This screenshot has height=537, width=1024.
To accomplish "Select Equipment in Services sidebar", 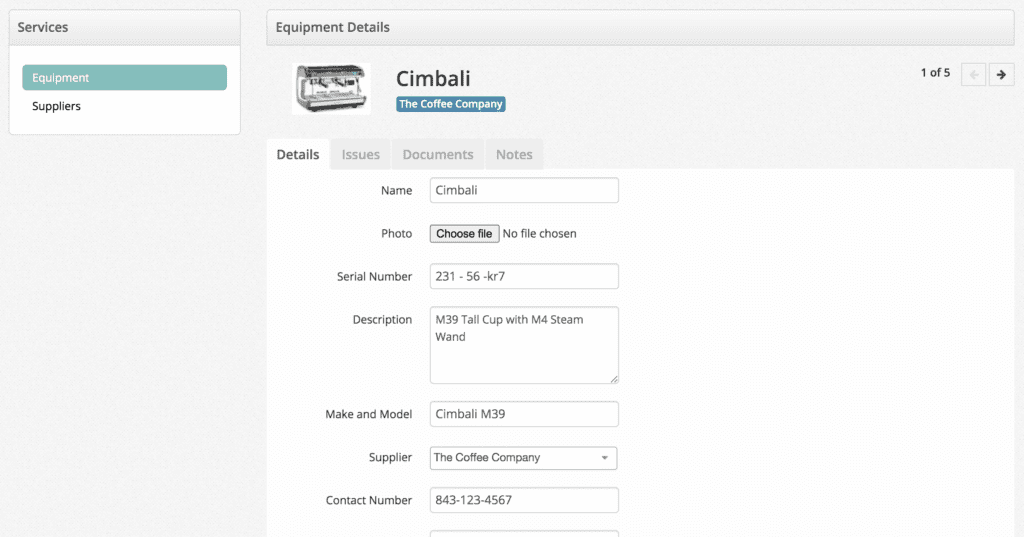I will point(125,77).
